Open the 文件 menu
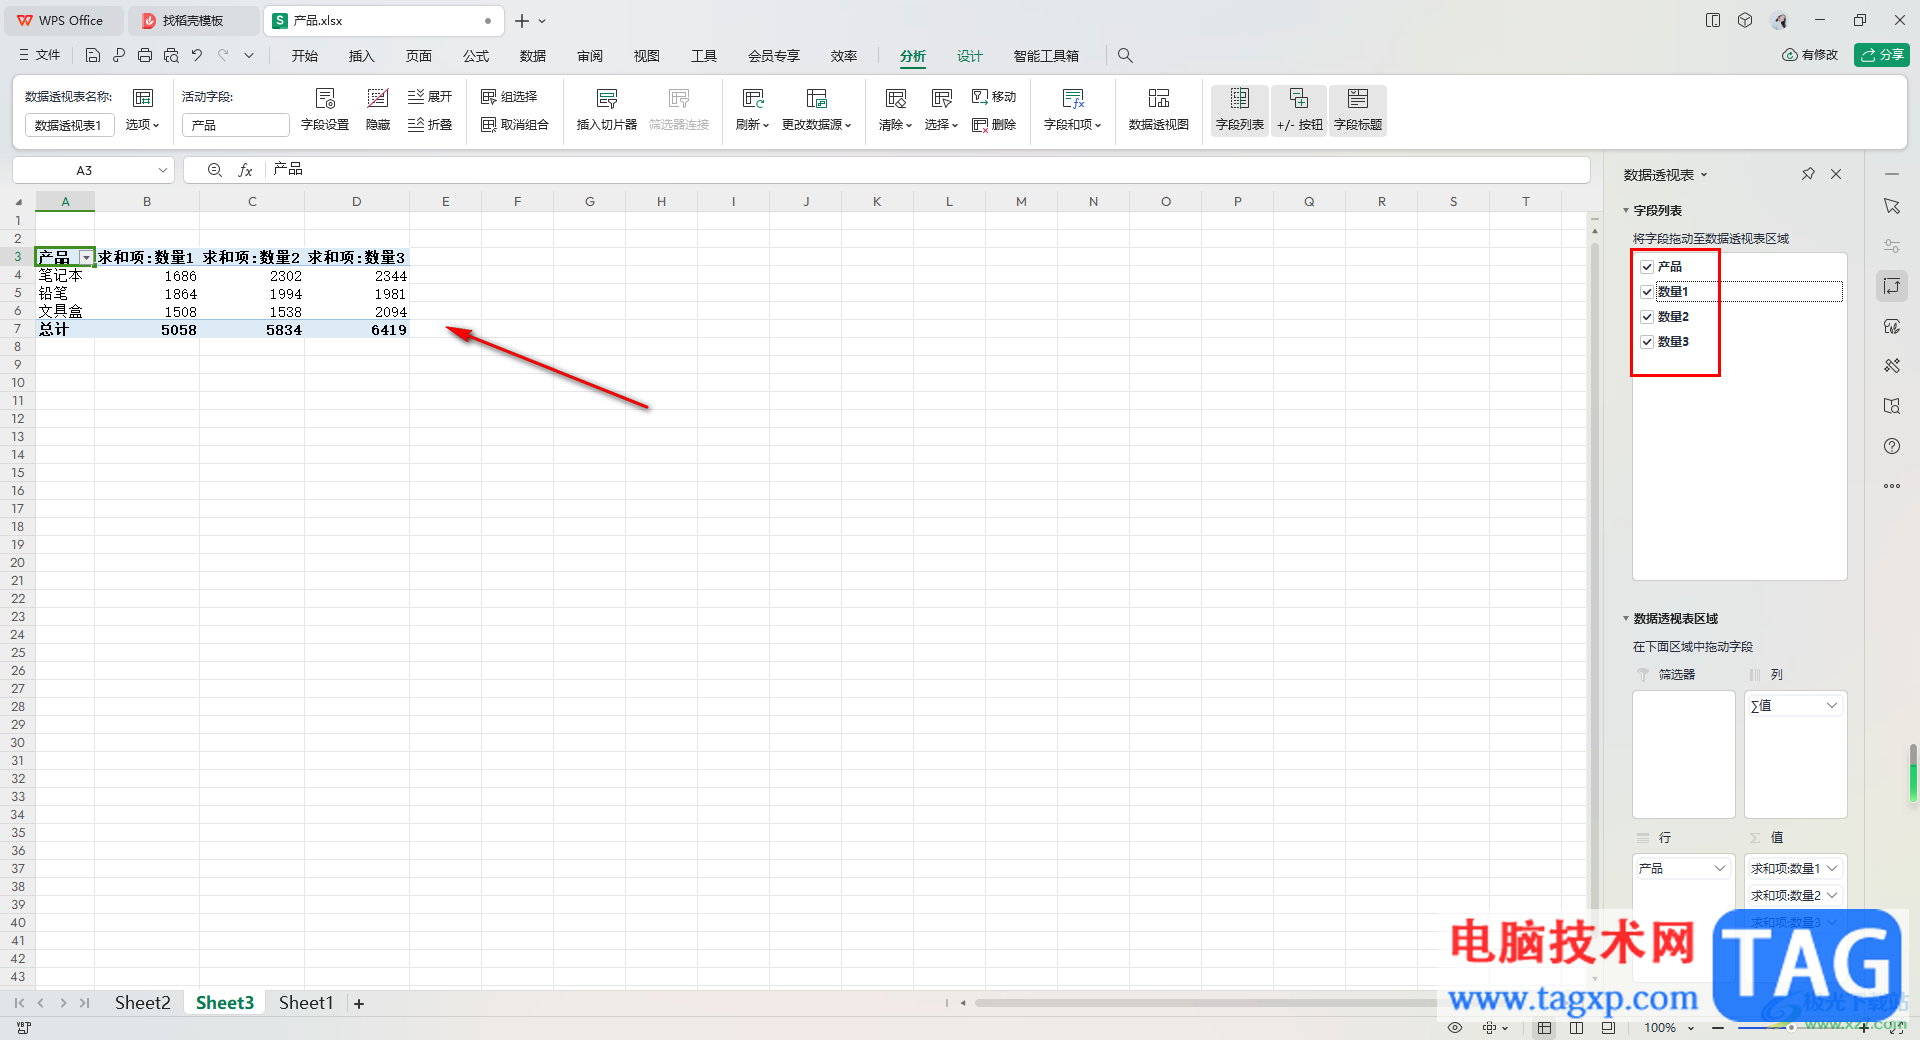Image resolution: width=1920 pixels, height=1040 pixels. [40, 56]
